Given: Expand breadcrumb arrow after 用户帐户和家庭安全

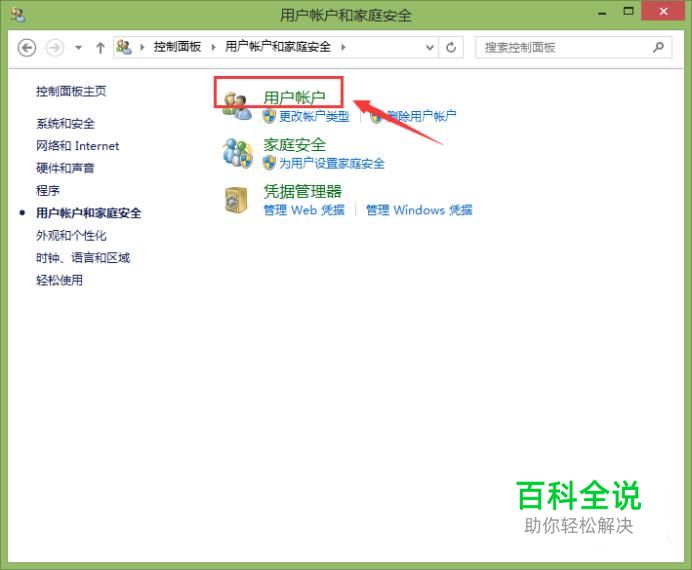Looking at the screenshot, I should [x=343, y=47].
